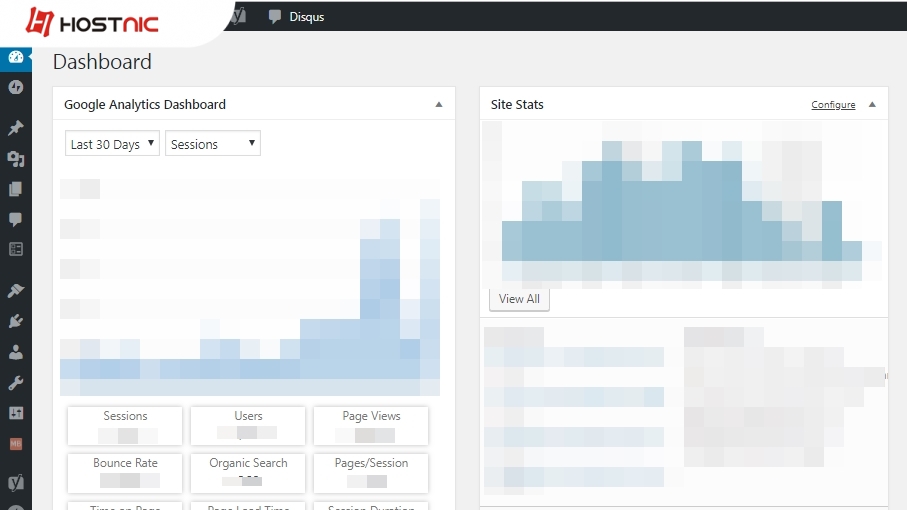This screenshot has height=510, width=907.
Task: Open Posts via the pushpin icon
Action: pos(16,128)
